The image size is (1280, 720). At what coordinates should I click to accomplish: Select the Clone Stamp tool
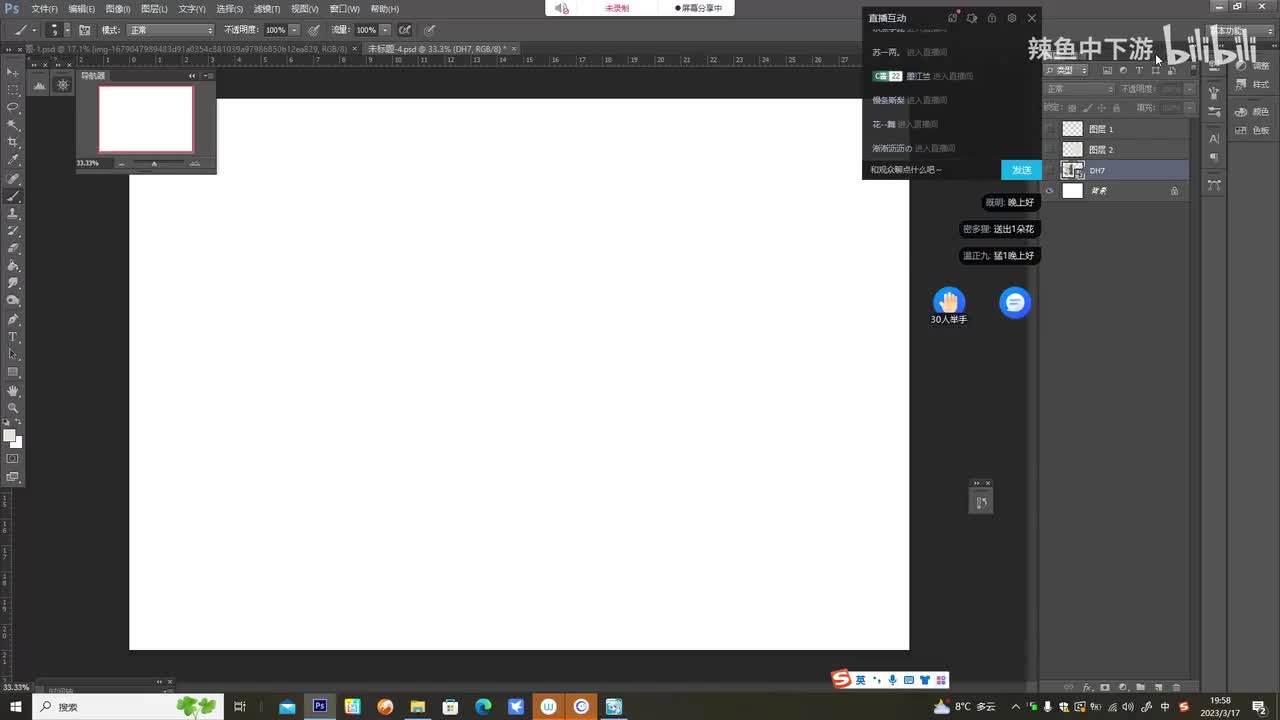13,214
